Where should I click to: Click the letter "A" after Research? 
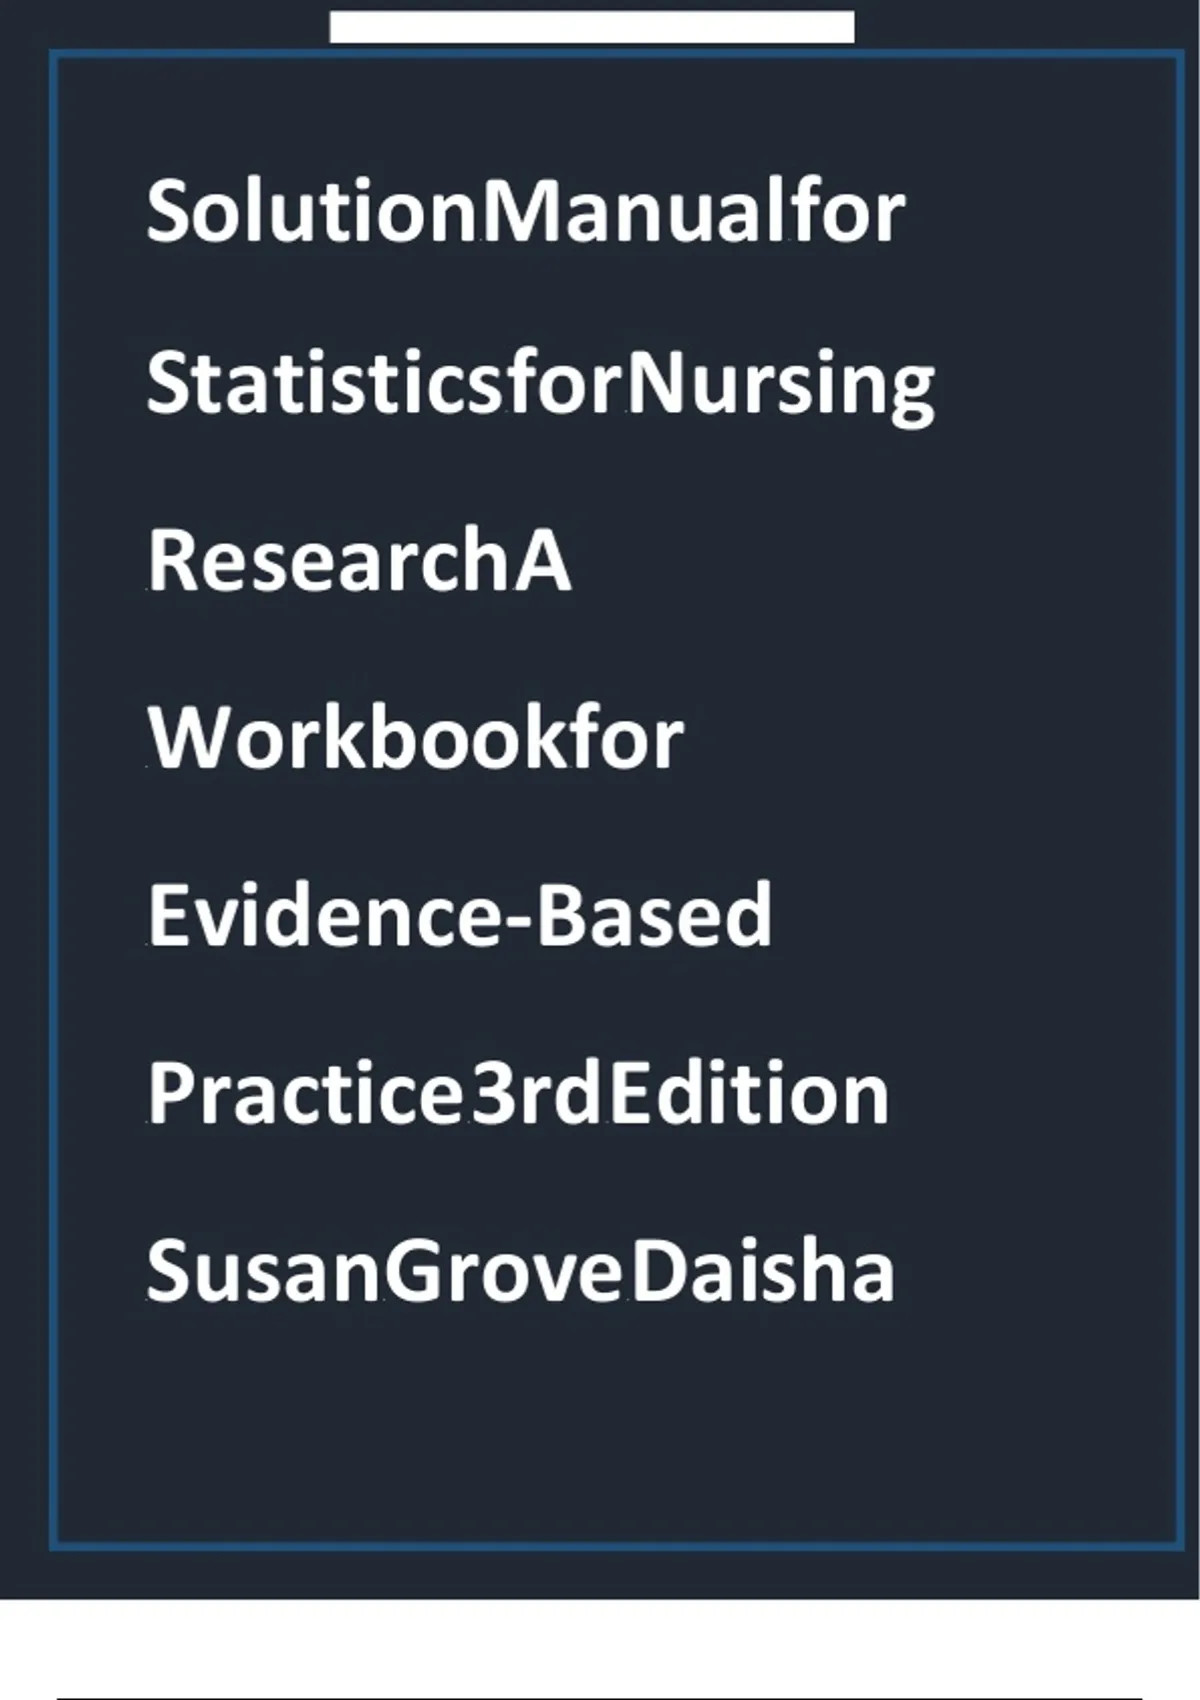(543, 560)
